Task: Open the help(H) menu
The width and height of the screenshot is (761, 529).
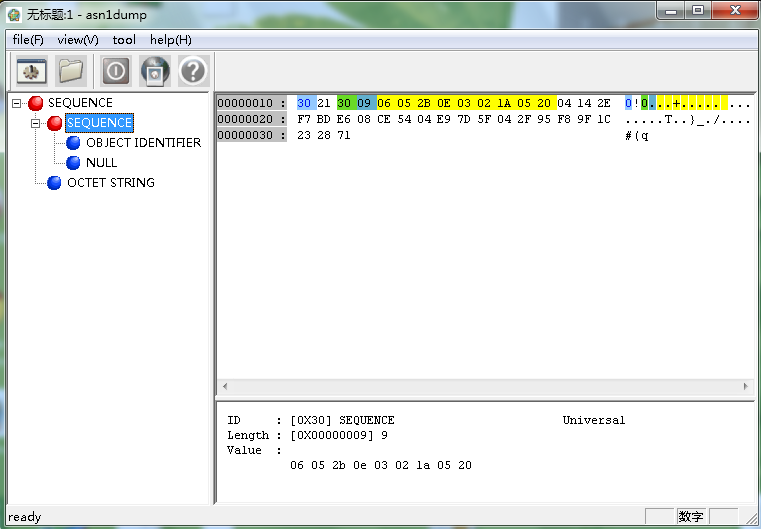Action: (x=171, y=40)
